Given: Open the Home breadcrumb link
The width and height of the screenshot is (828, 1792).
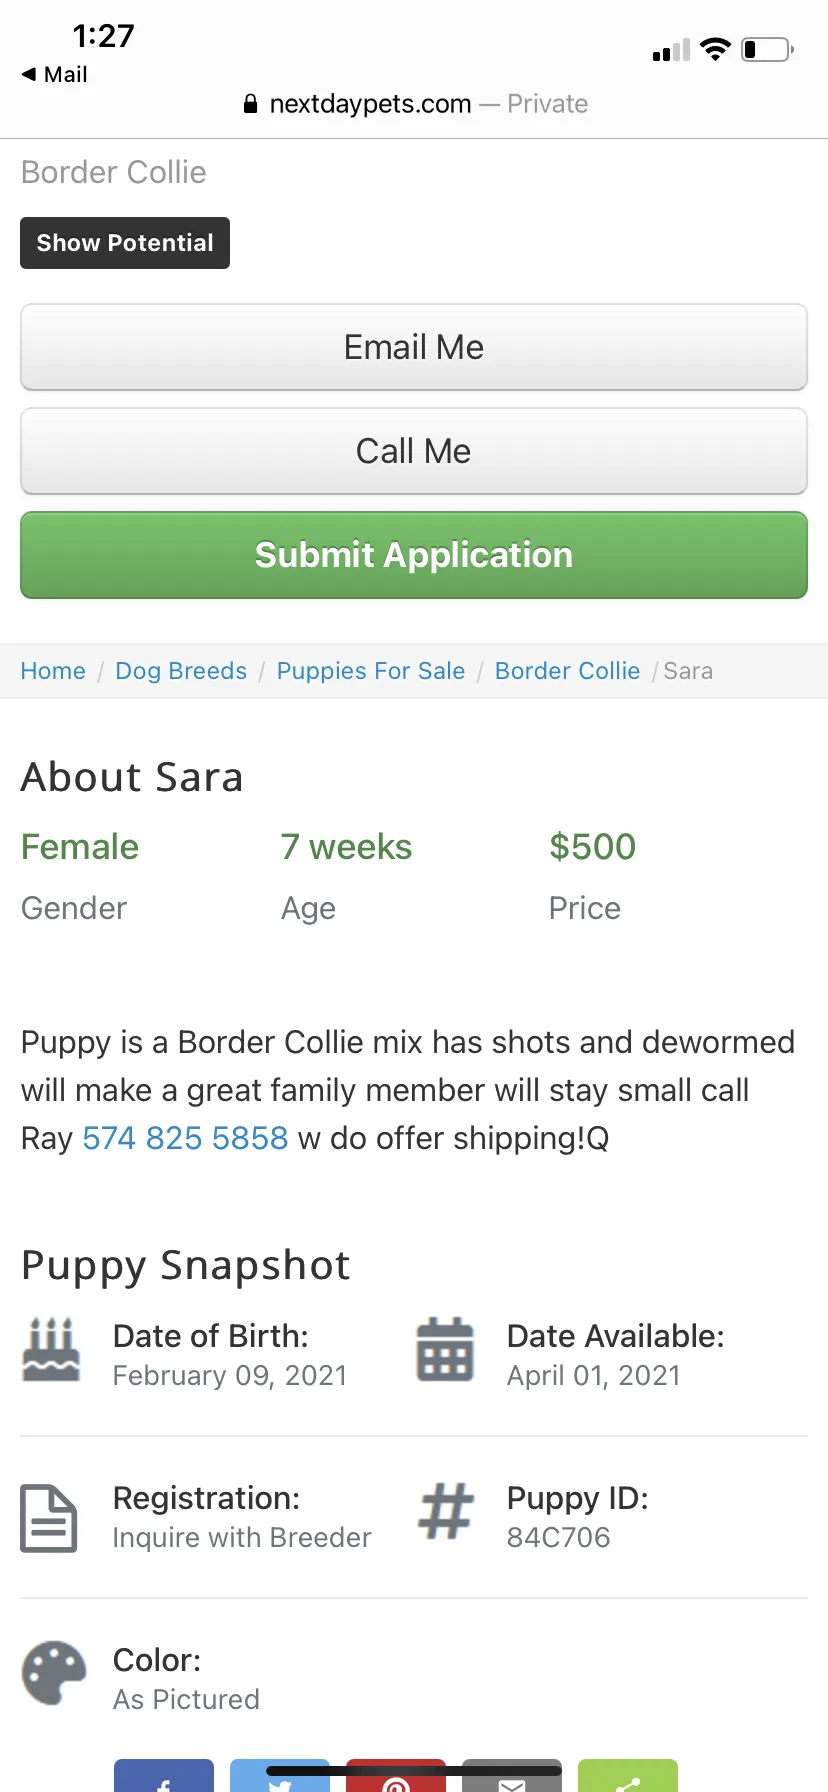Looking at the screenshot, I should tap(53, 671).
